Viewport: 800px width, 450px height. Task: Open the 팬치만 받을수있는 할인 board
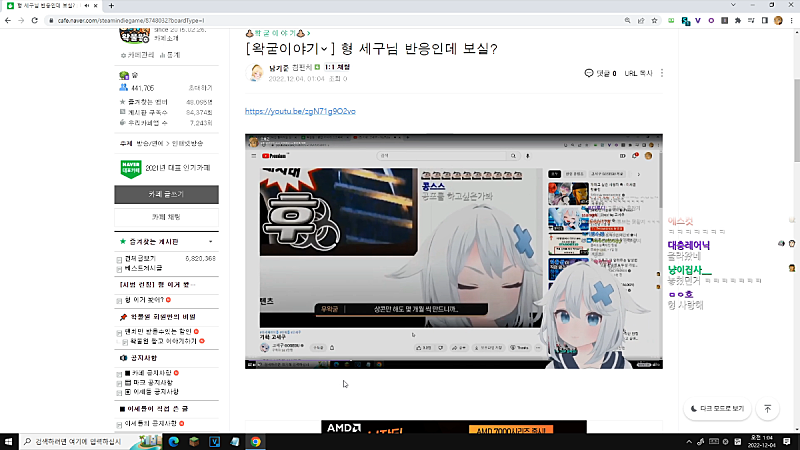158,332
